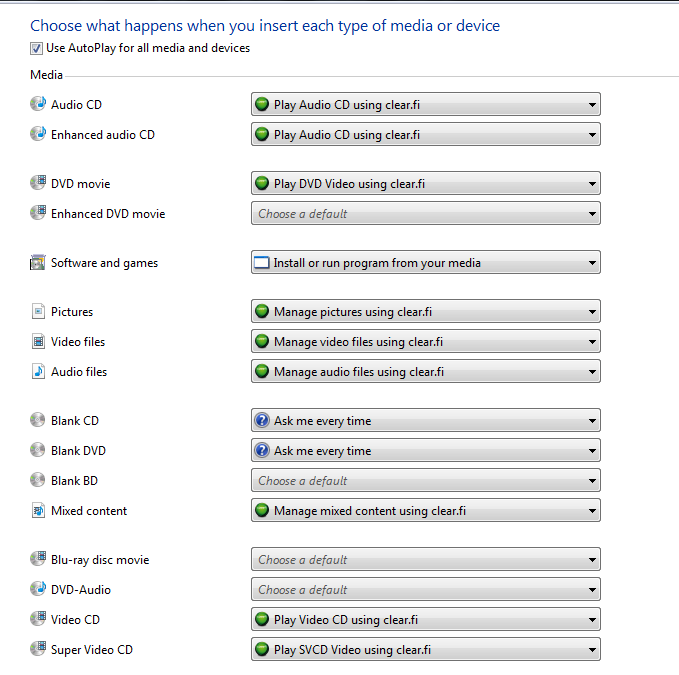Open the Video CD action dropdown
The image size is (679, 675).
pyautogui.click(x=425, y=619)
